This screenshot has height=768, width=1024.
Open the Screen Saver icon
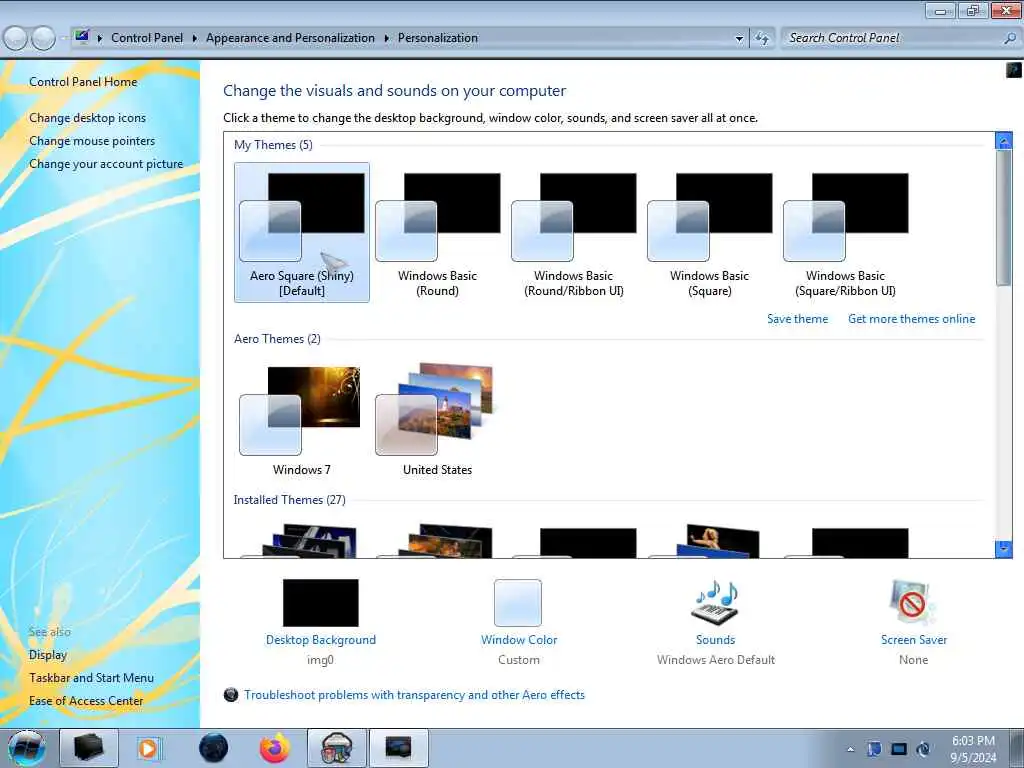point(912,603)
